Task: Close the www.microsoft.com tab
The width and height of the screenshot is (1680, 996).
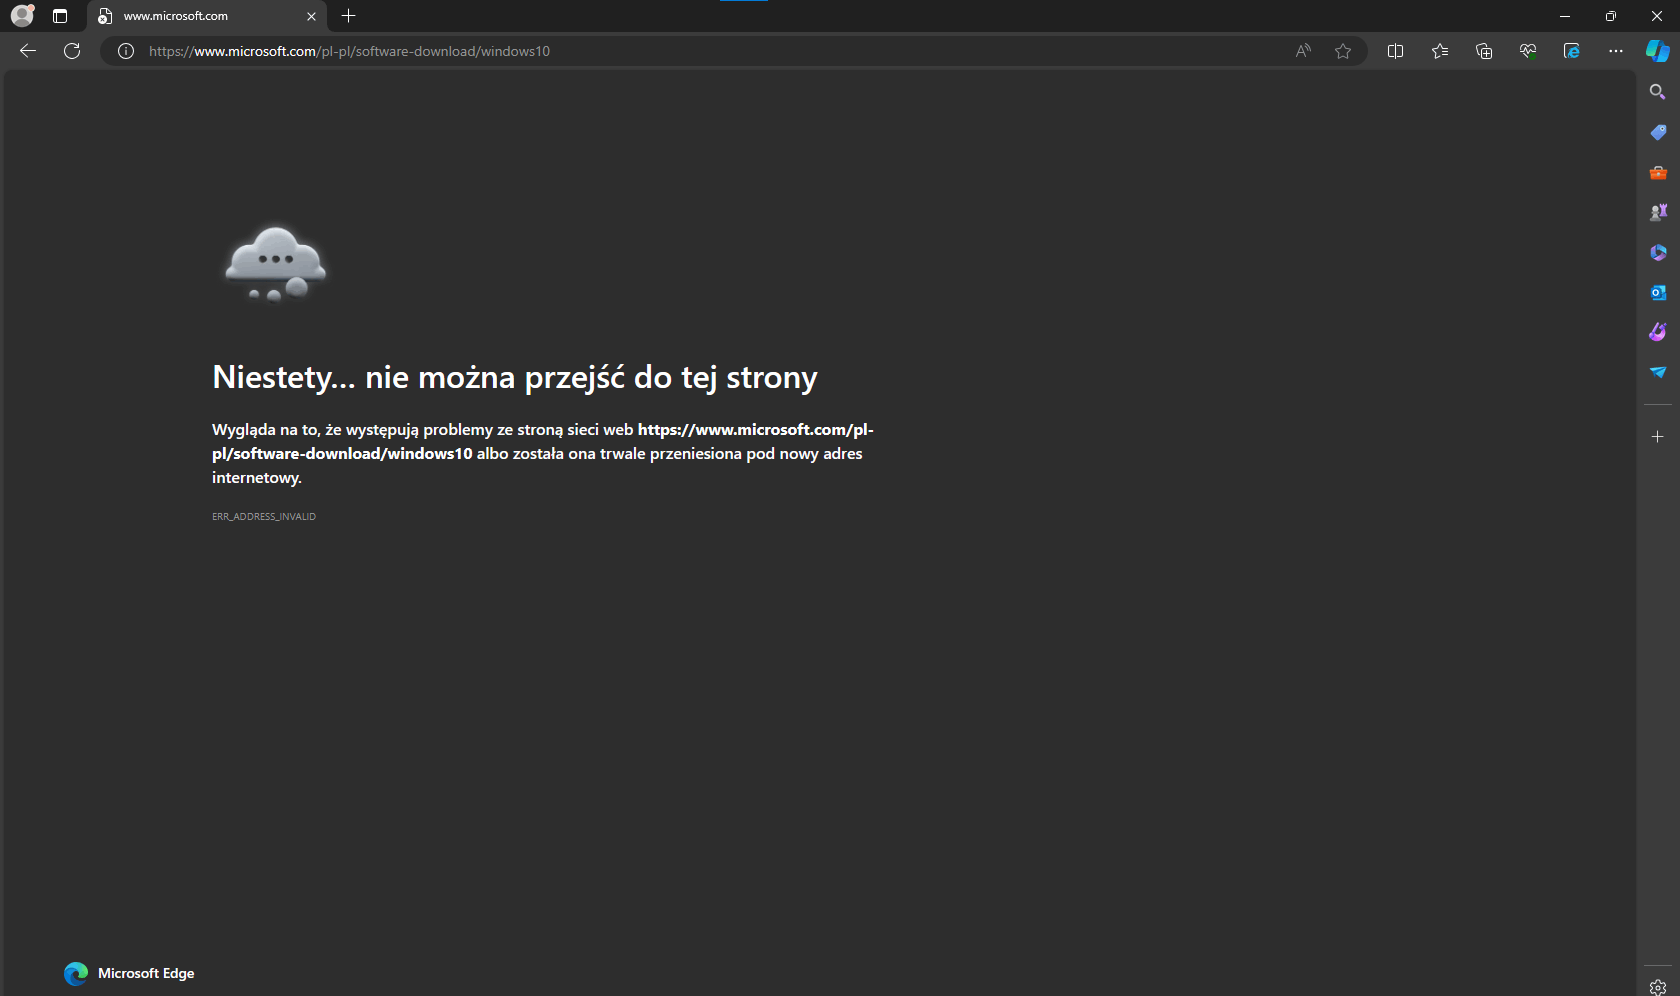Action: pyautogui.click(x=311, y=16)
